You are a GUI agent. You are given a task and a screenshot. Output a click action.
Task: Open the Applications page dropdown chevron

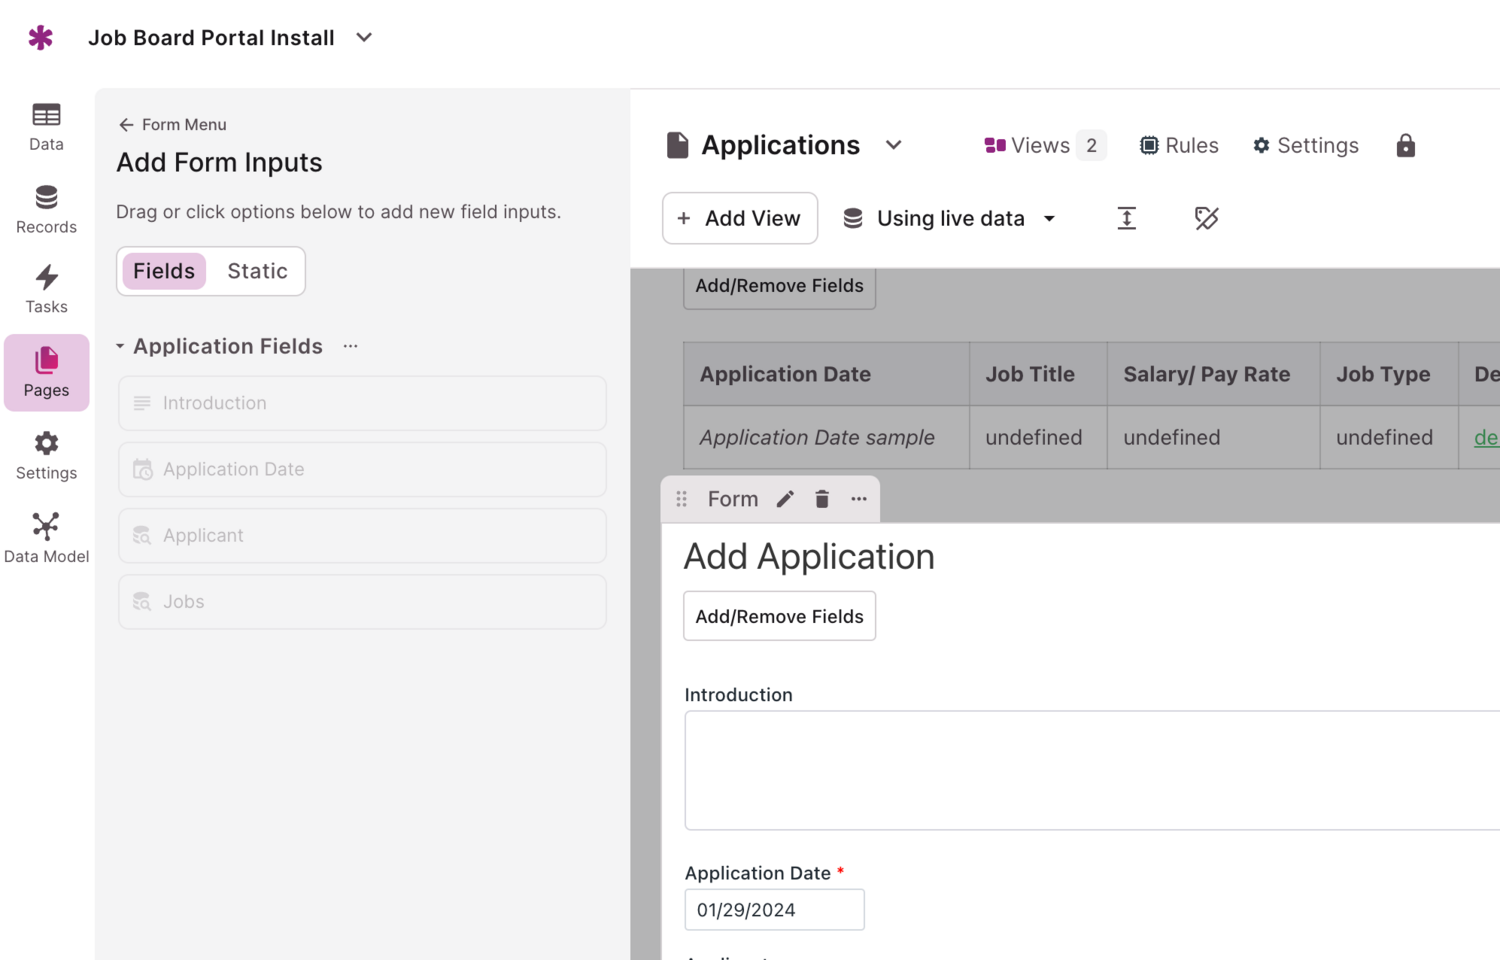click(893, 146)
